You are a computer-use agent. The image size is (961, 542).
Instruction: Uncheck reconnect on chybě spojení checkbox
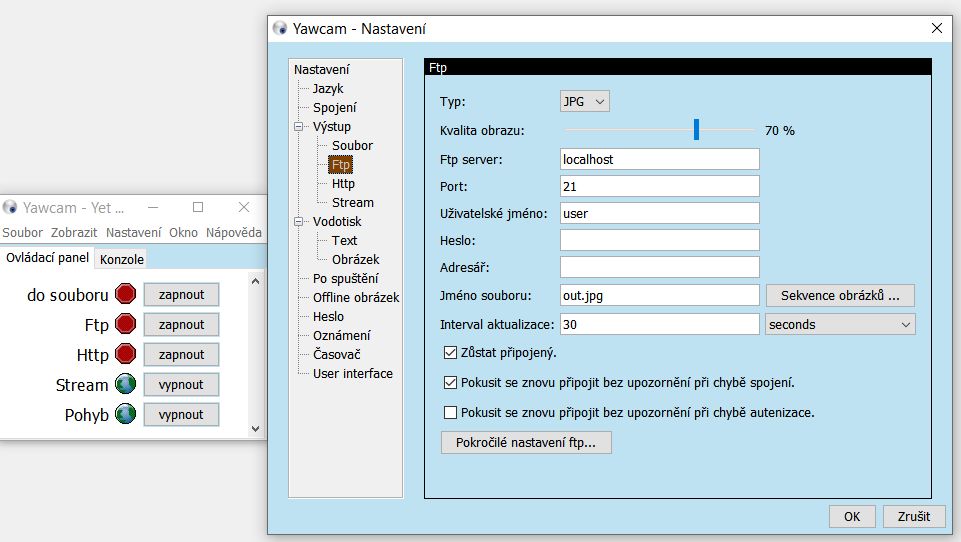450,382
